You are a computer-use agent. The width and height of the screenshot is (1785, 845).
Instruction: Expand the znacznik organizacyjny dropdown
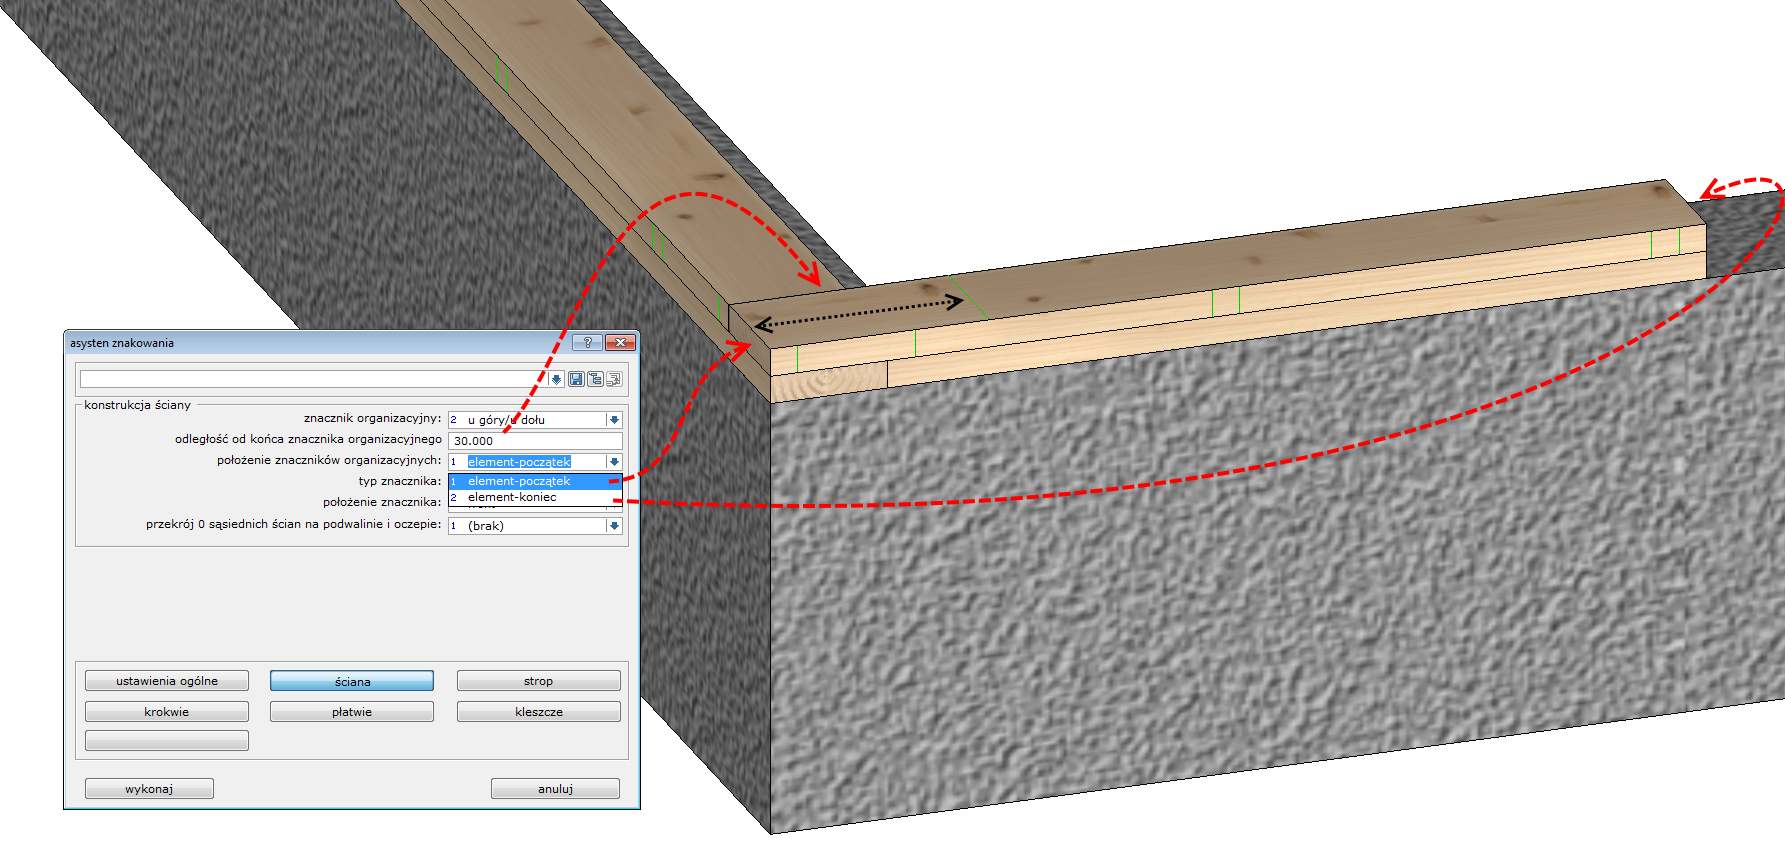[614, 420]
